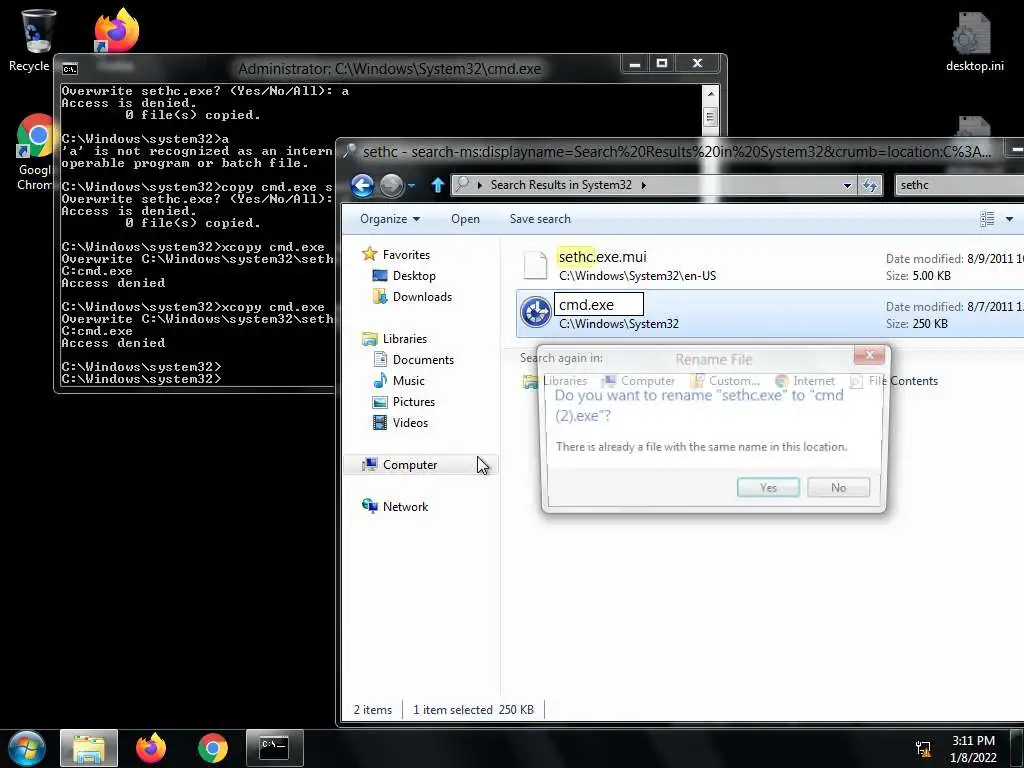Click the '2 items' status bar text
Viewport: 1024px width, 768px height.
pos(373,710)
